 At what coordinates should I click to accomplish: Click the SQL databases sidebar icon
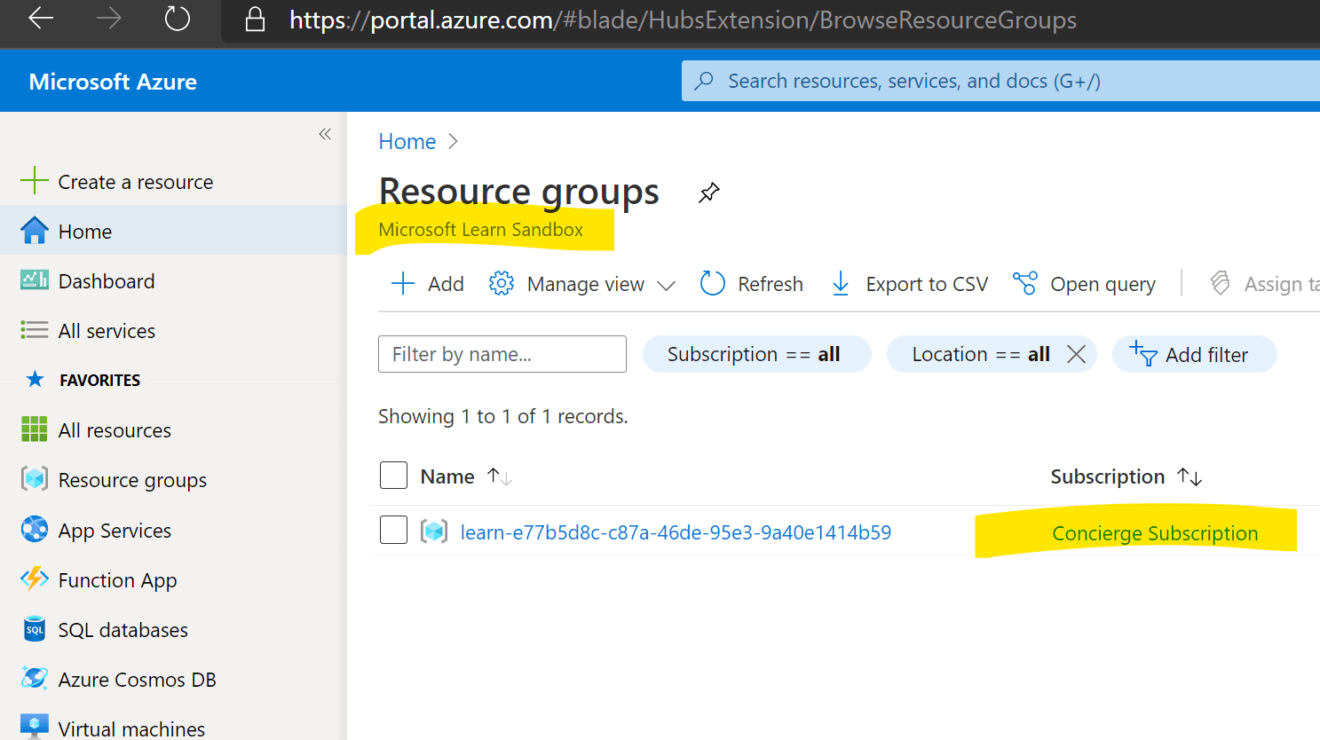[x=34, y=630]
